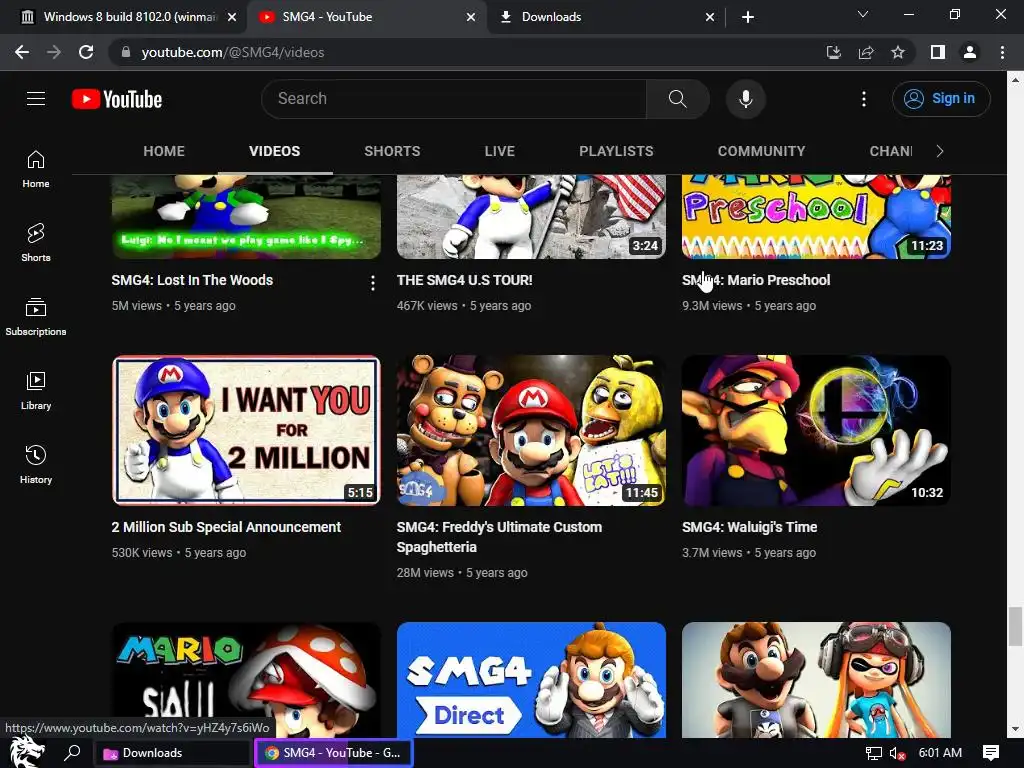Screen dimensions: 1024x768
Task: Click the search magnifier button
Action: [x=677, y=99]
